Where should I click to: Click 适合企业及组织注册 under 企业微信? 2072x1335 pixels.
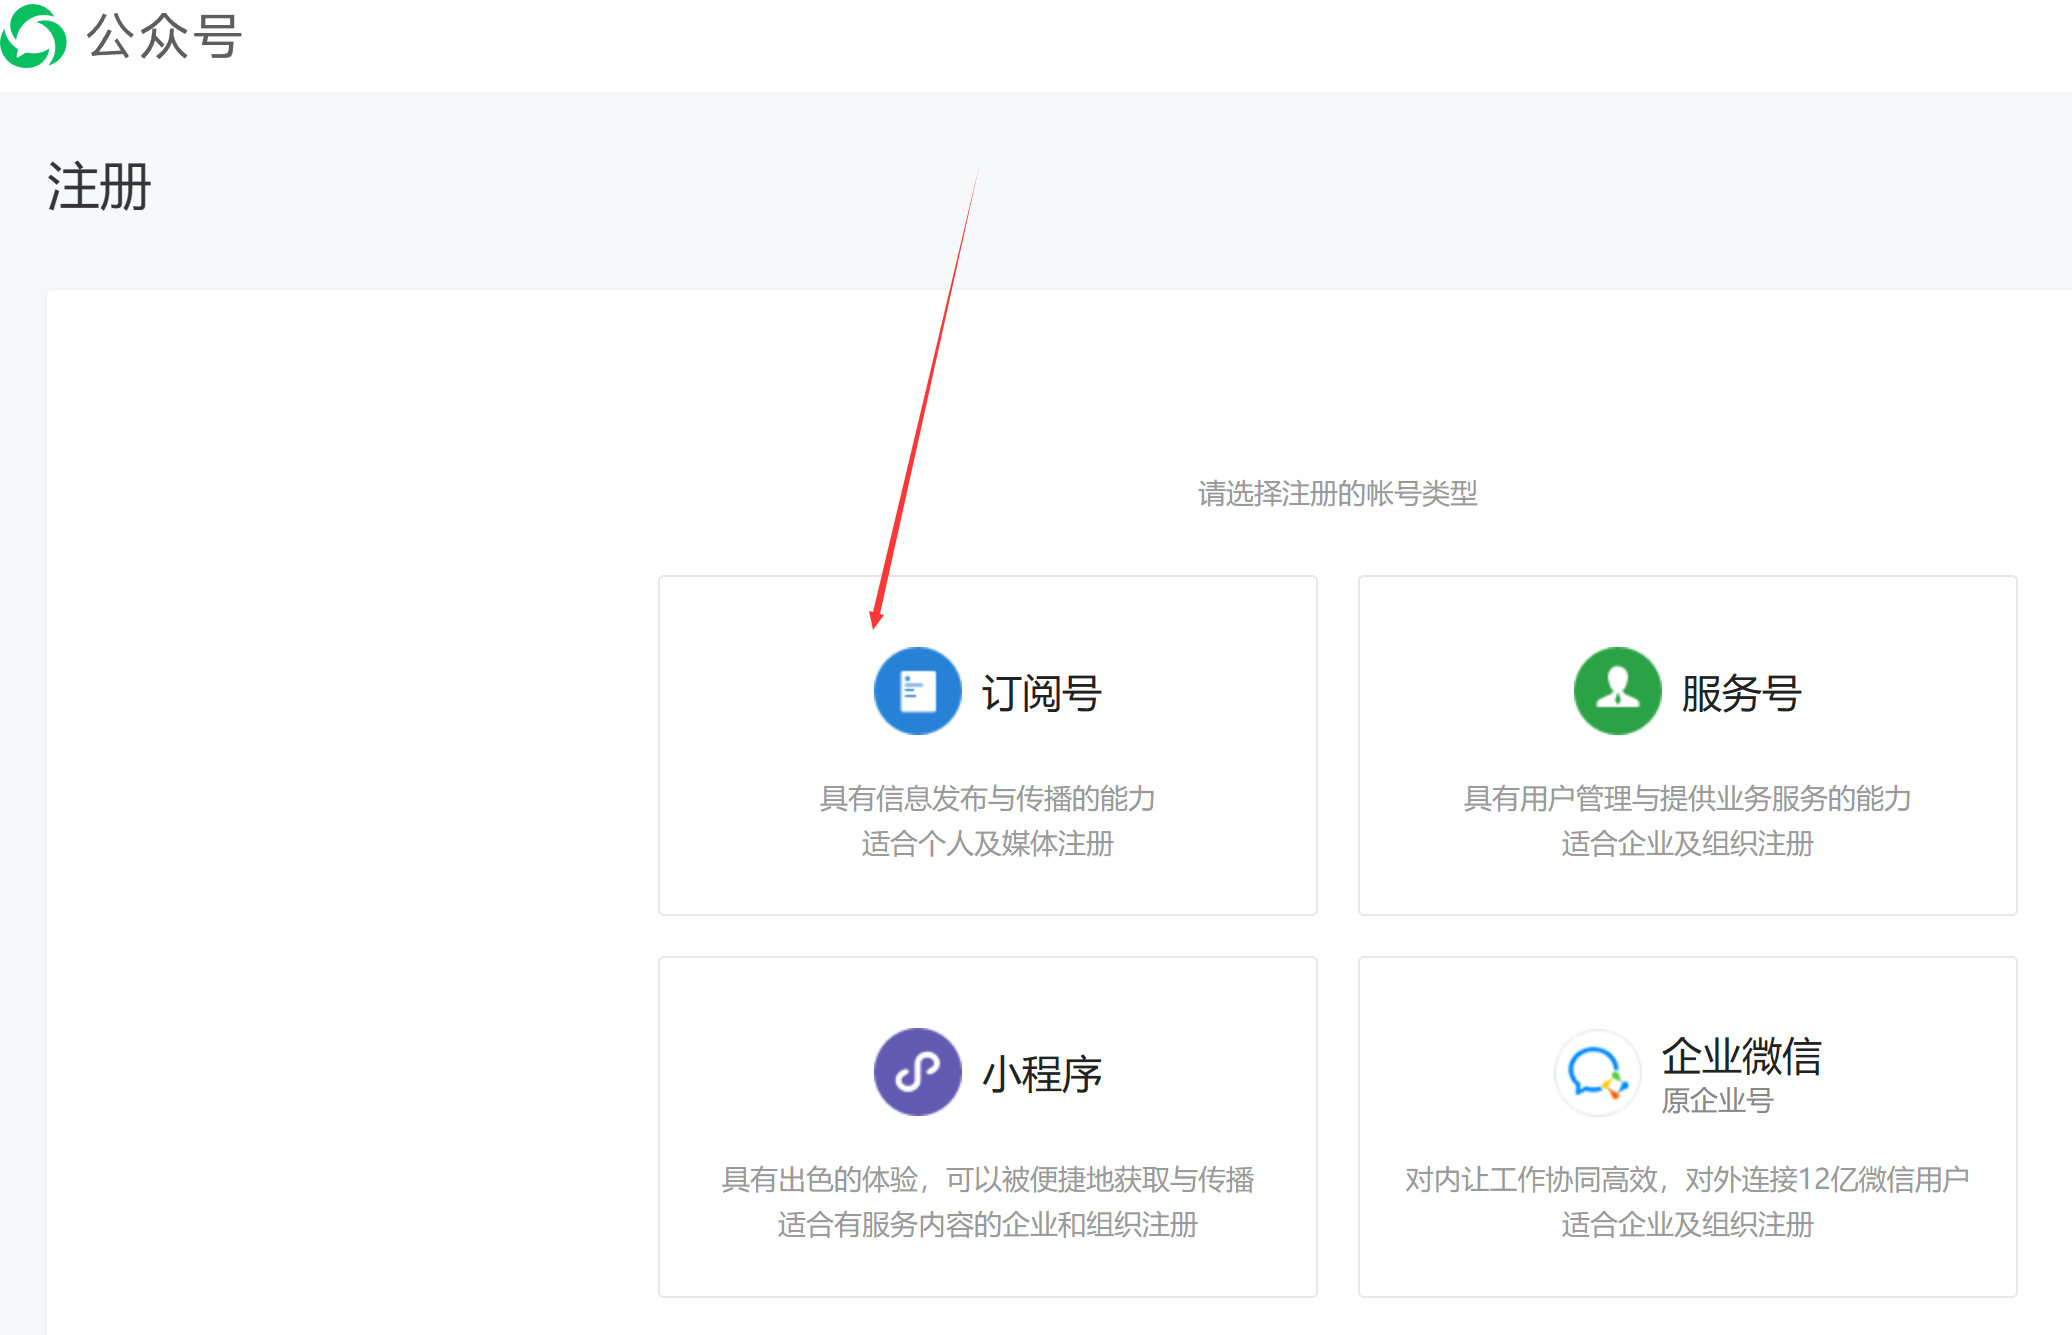[1687, 1224]
